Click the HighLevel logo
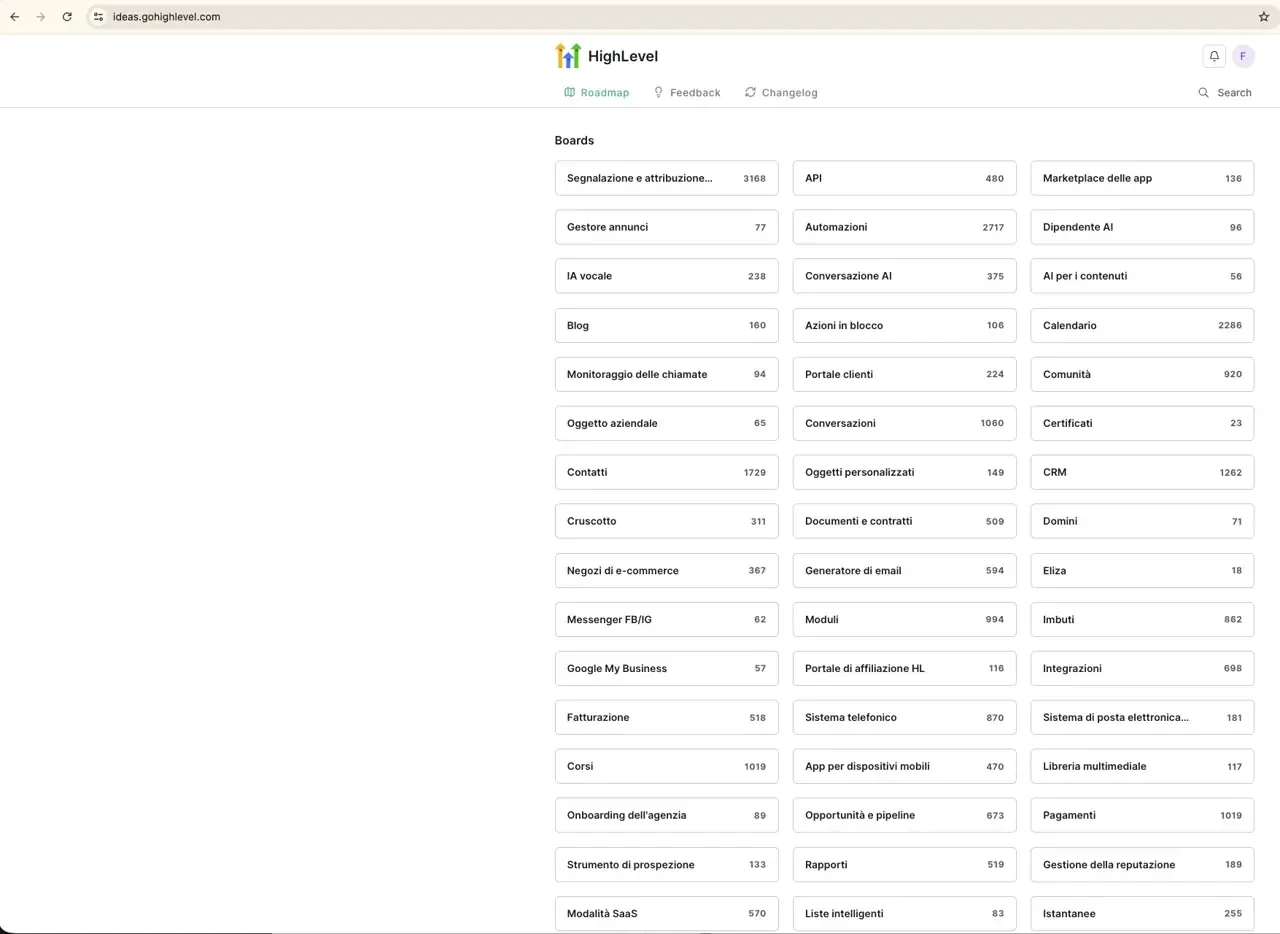1280x934 pixels. pos(607,56)
